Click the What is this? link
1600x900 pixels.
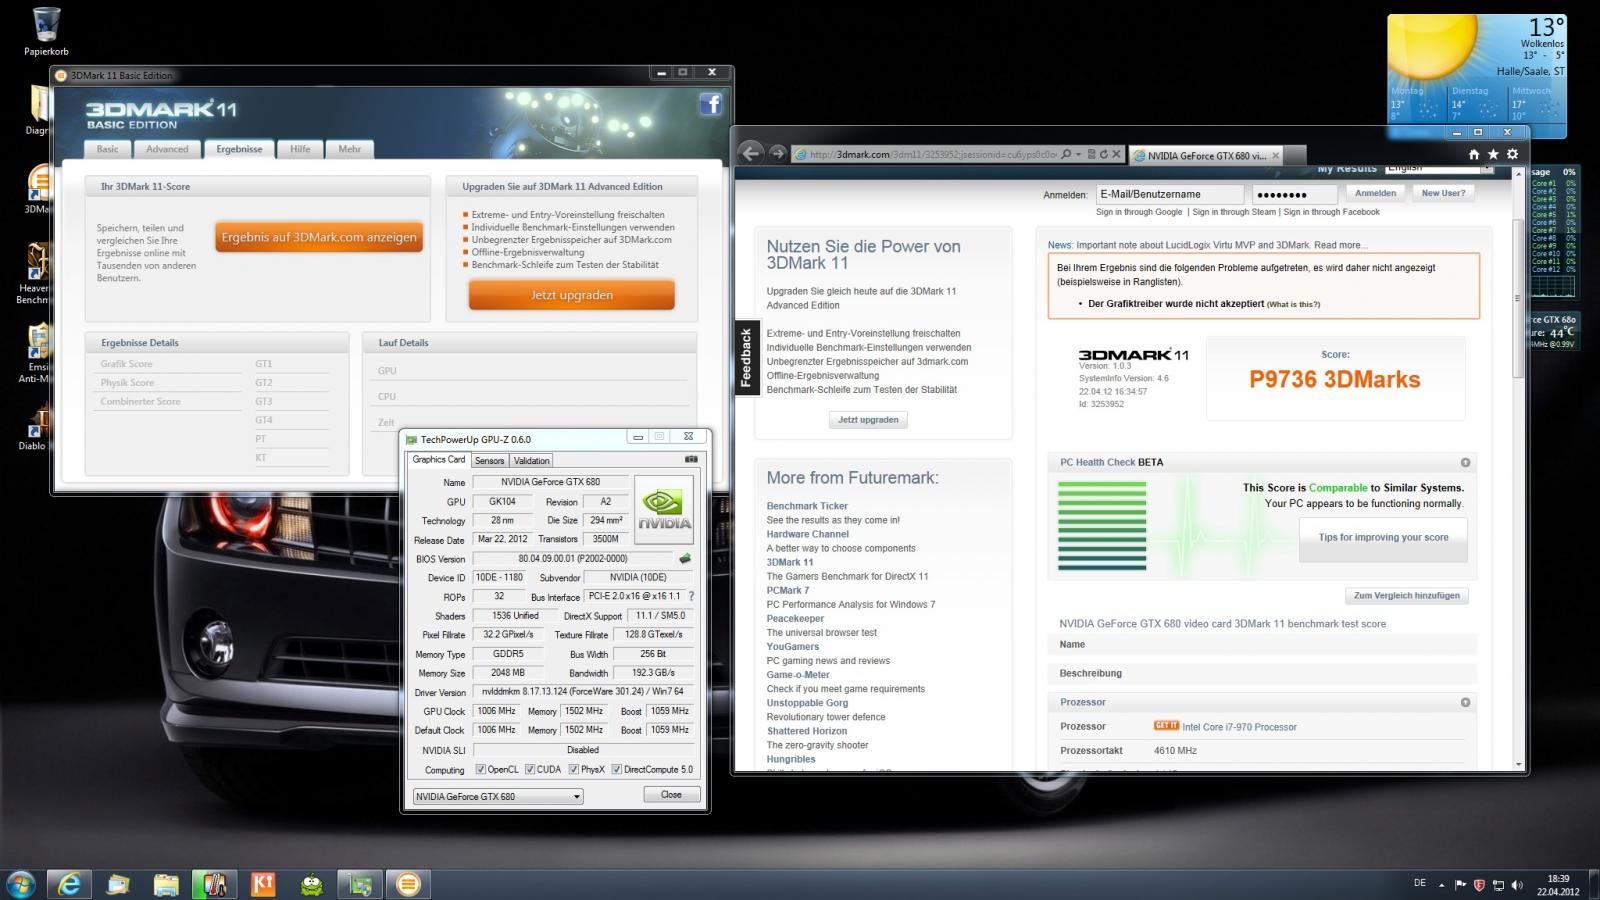click(x=1293, y=304)
